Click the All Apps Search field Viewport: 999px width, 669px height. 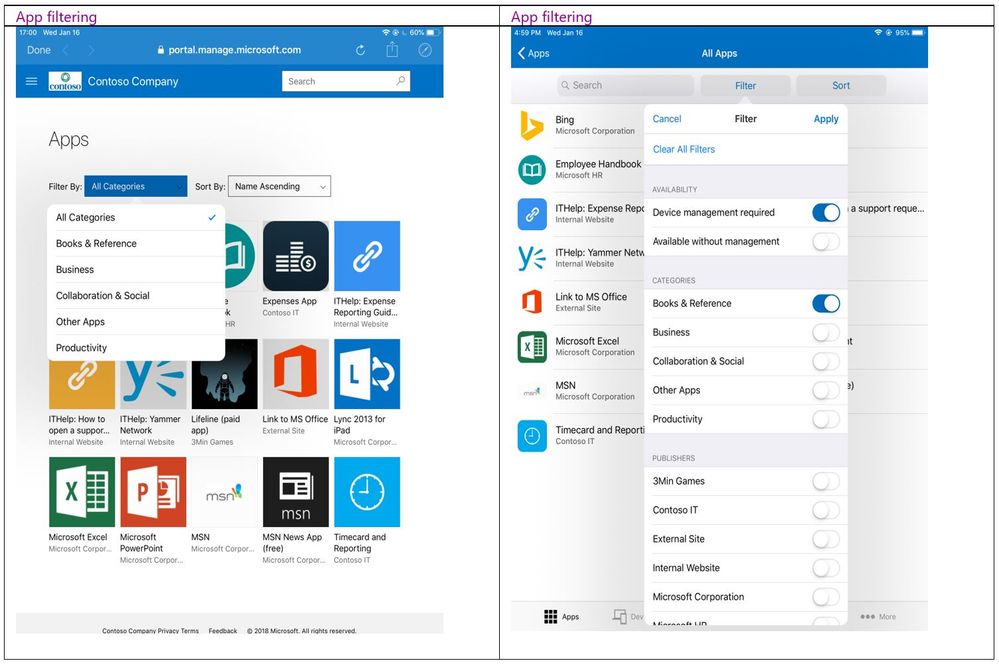click(625, 85)
